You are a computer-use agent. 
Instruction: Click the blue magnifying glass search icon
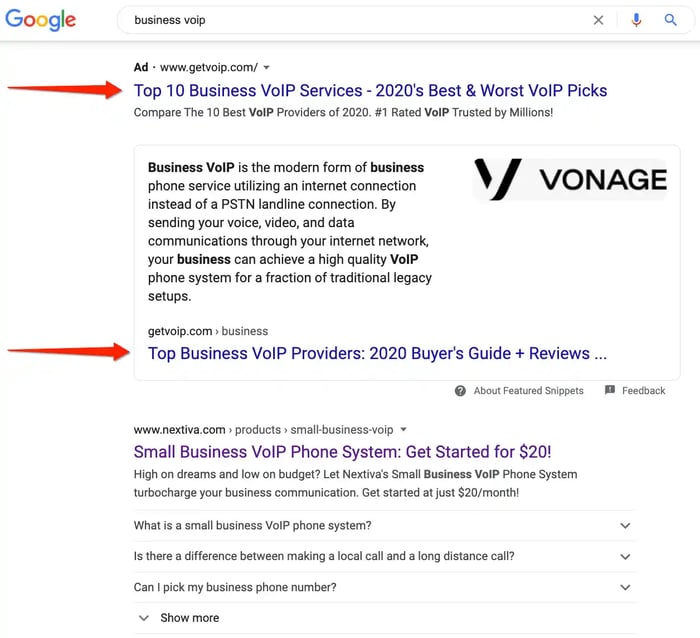(x=671, y=20)
